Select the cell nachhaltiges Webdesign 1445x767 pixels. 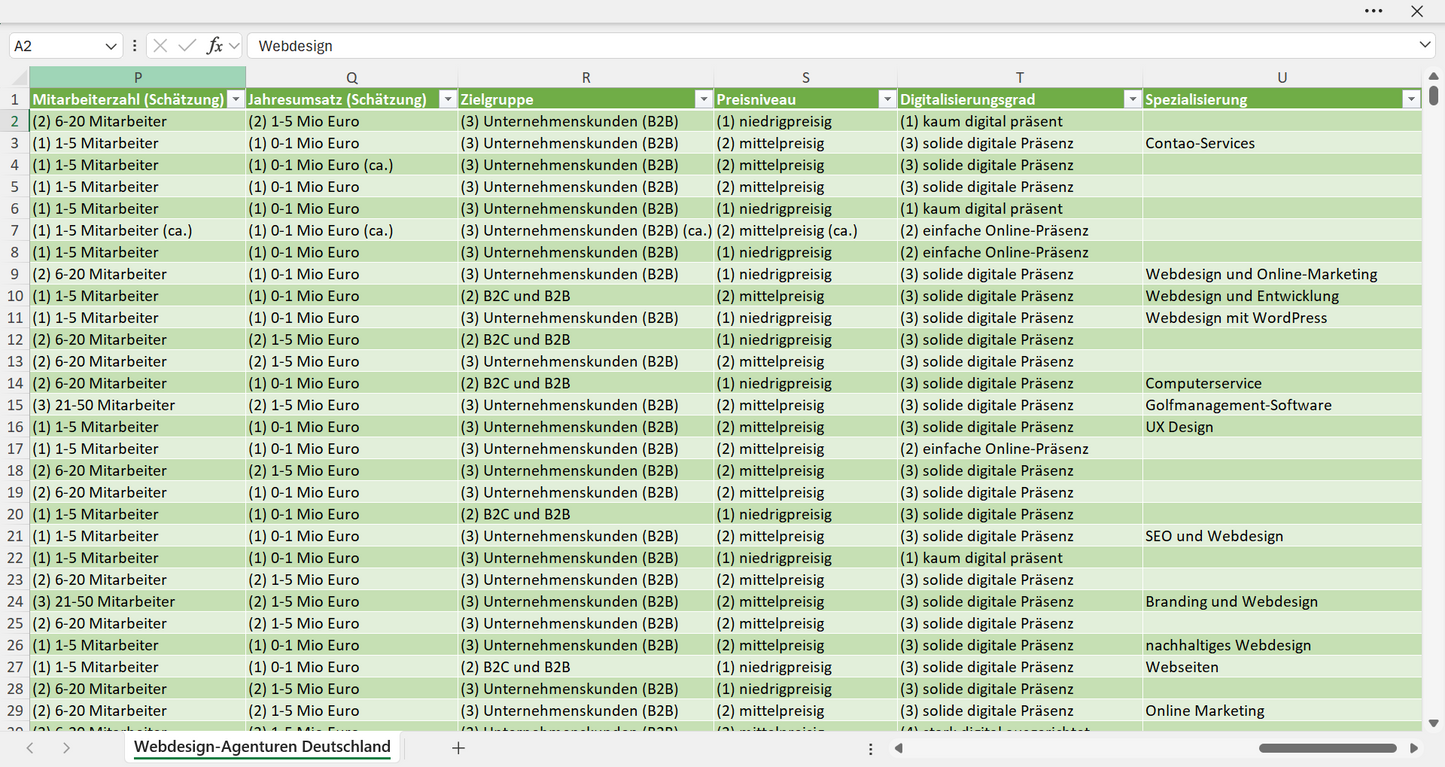click(1282, 645)
